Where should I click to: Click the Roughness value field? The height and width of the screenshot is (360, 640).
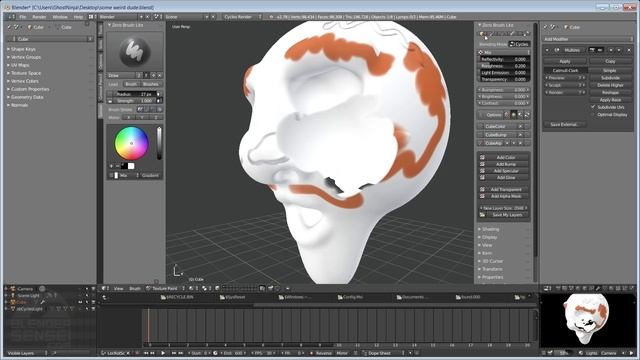[504, 66]
